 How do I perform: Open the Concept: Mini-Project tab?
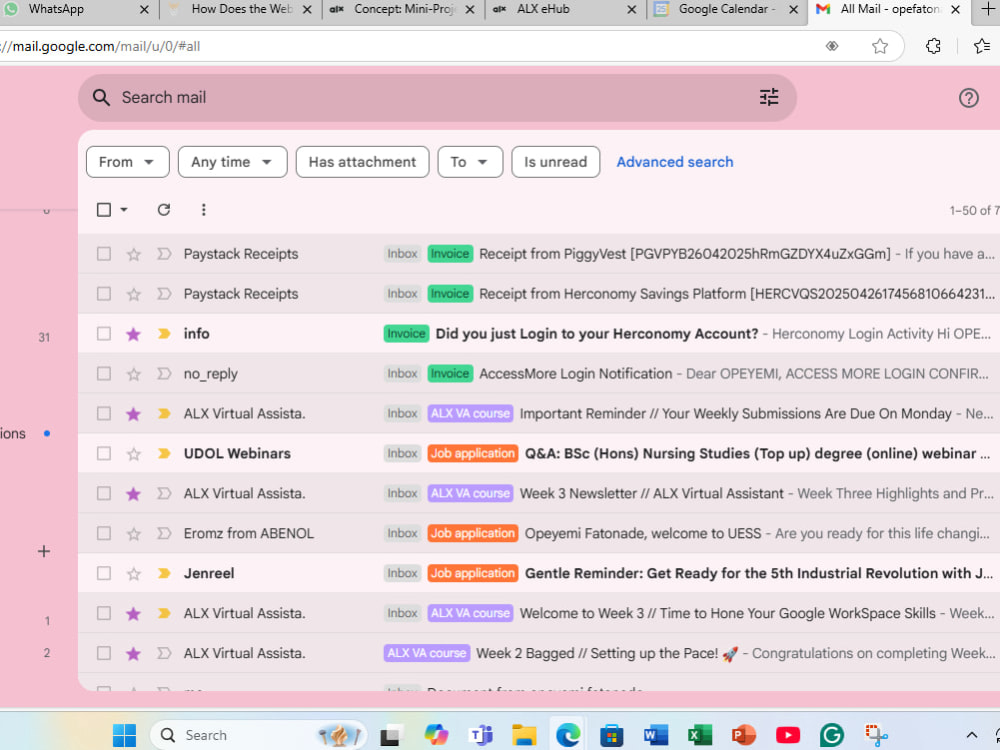(402, 10)
